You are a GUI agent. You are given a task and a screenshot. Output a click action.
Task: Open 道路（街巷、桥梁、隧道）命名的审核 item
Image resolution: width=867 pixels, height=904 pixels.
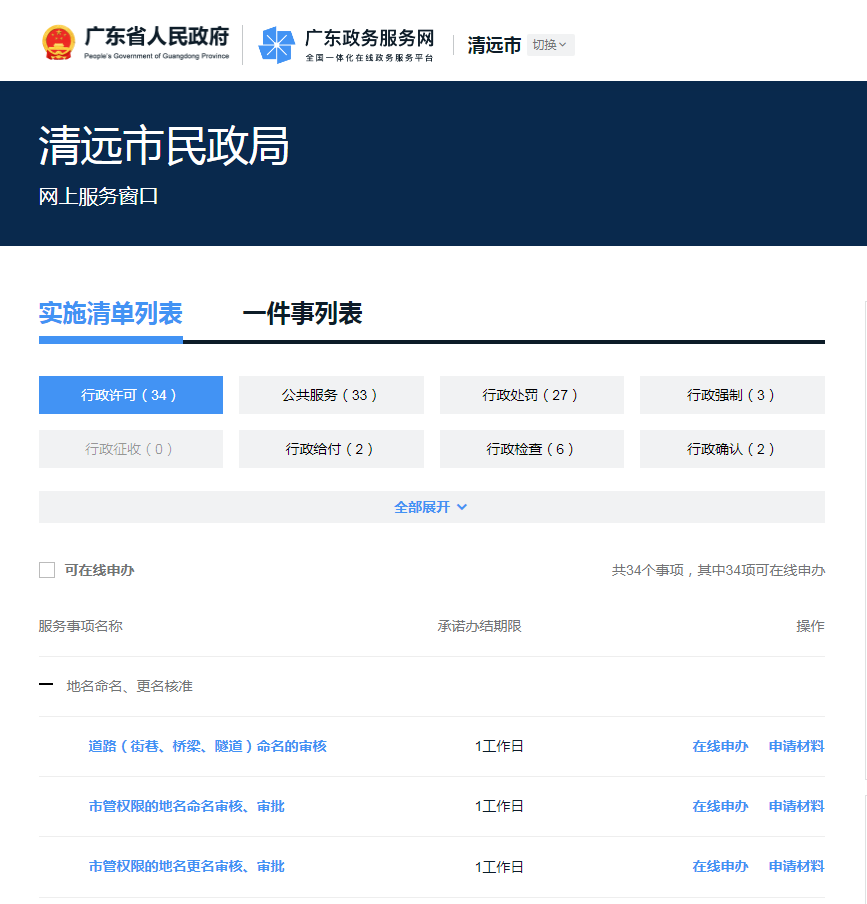207,746
